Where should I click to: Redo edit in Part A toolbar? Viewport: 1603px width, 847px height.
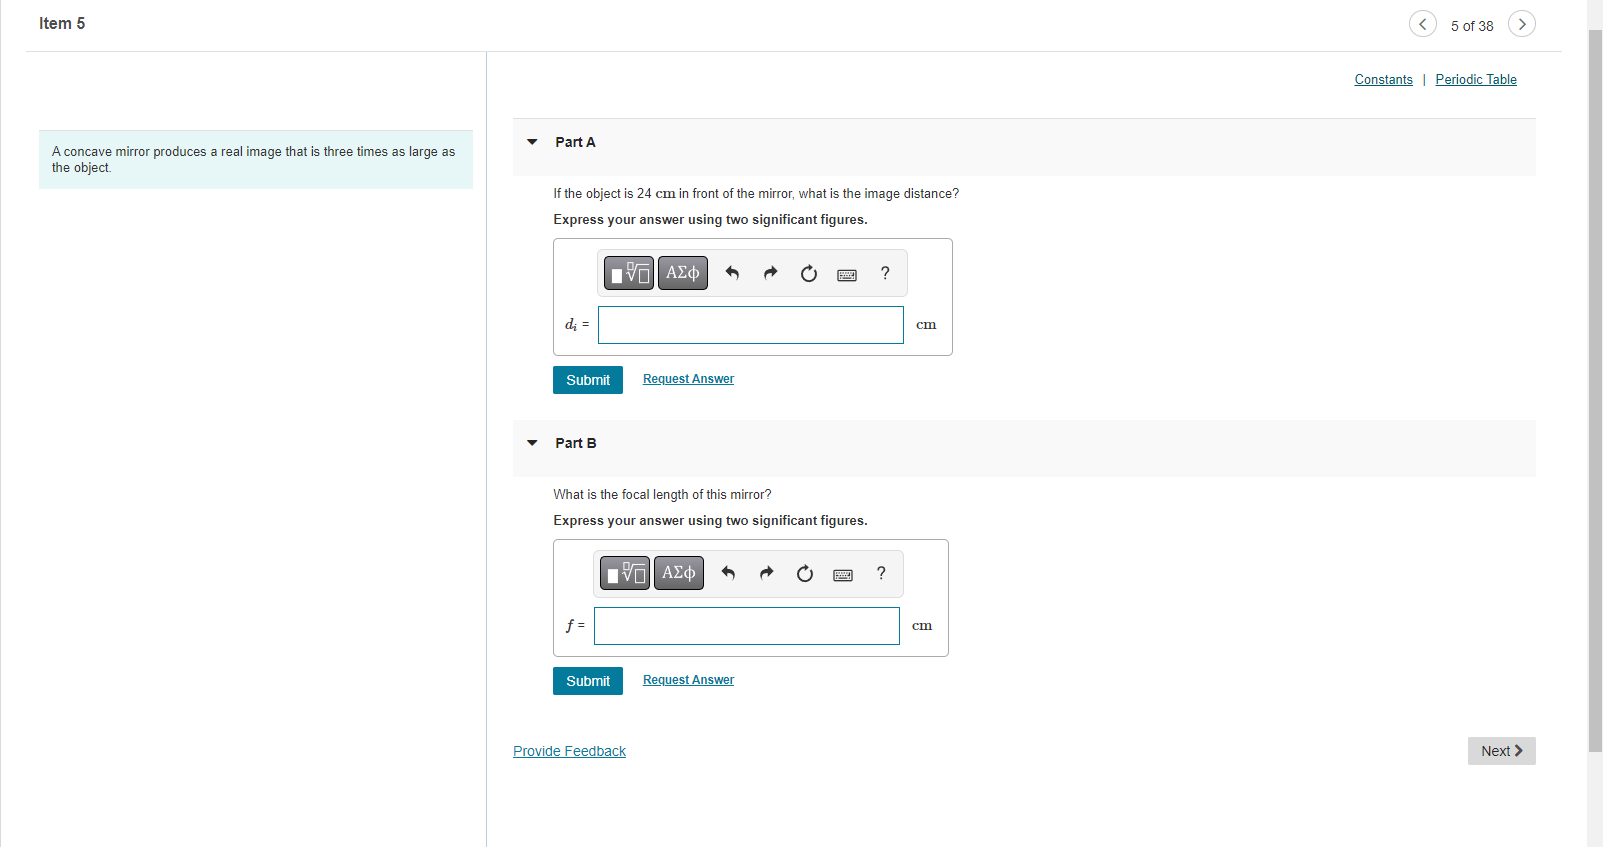[x=770, y=273]
